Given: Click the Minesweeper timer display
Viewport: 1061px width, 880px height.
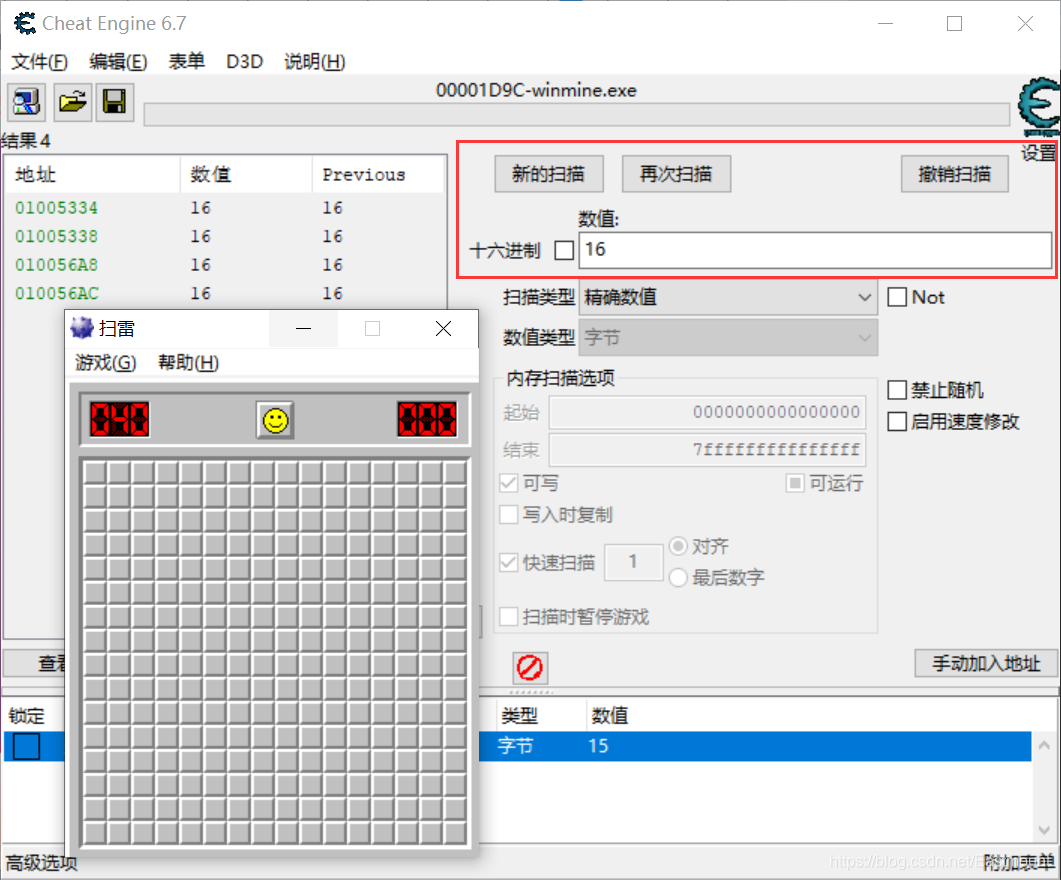Looking at the screenshot, I should point(427,419).
